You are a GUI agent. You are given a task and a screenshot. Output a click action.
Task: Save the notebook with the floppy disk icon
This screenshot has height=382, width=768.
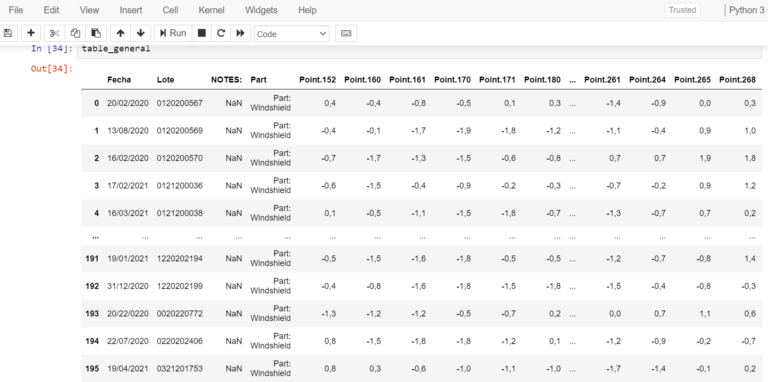8,33
